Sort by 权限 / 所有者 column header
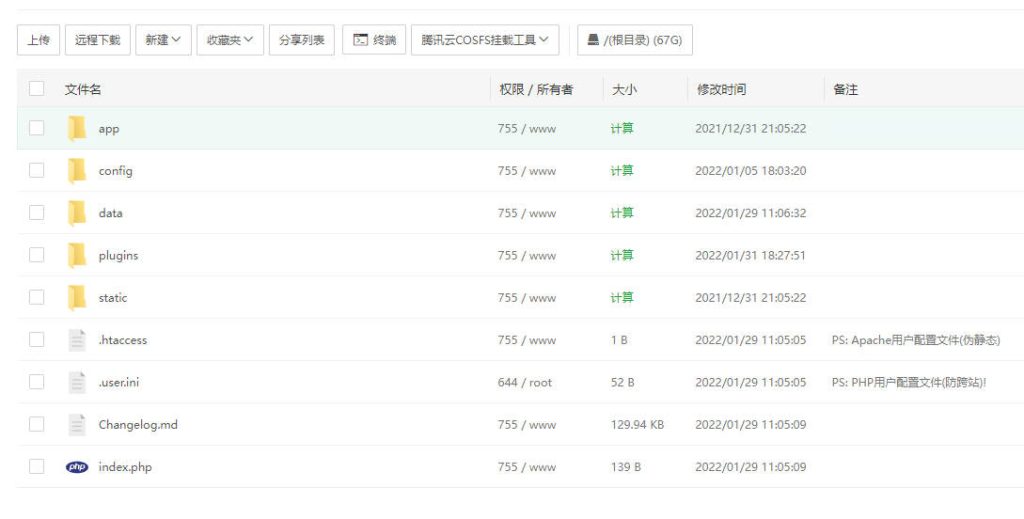Image resolution: width=1024 pixels, height=519 pixels. (536, 89)
